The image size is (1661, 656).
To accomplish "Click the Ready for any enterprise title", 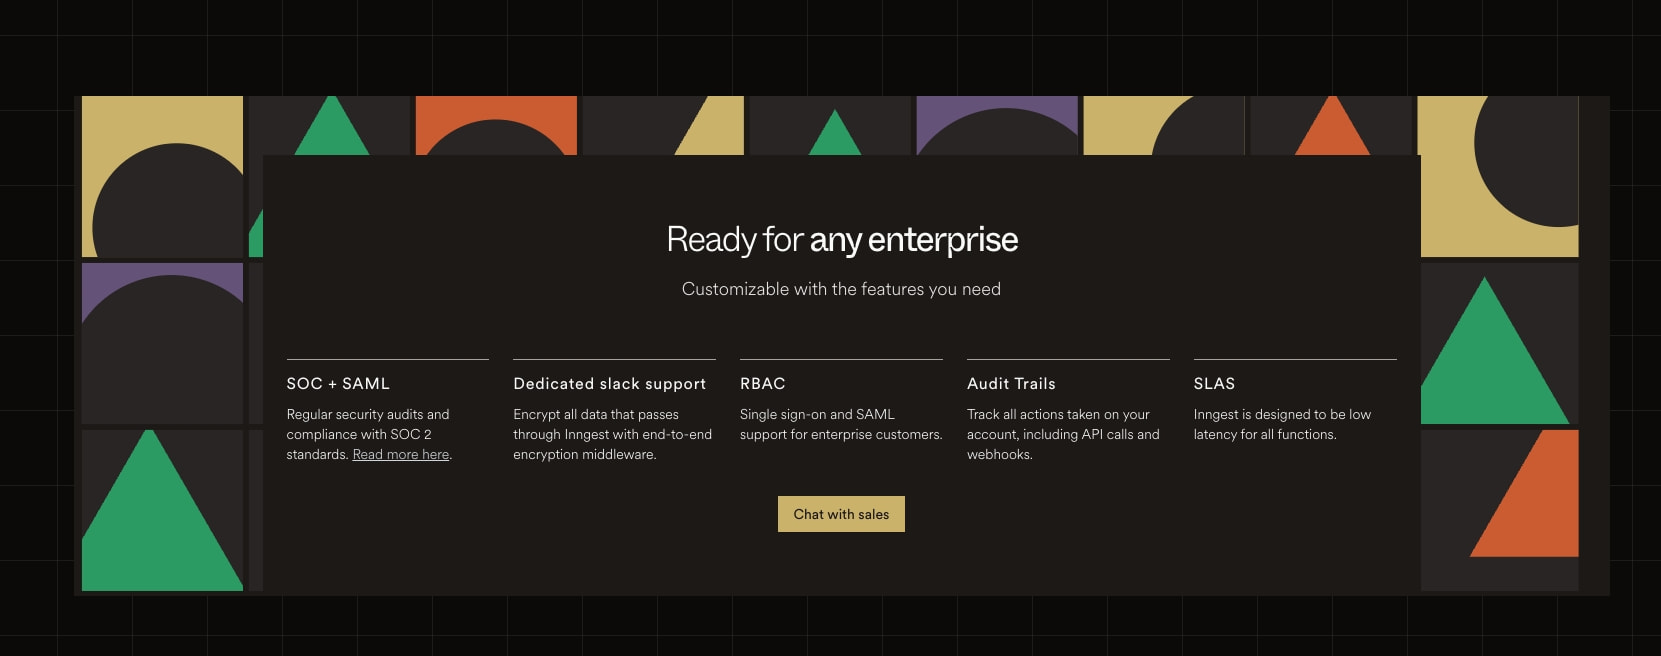I will point(842,240).
